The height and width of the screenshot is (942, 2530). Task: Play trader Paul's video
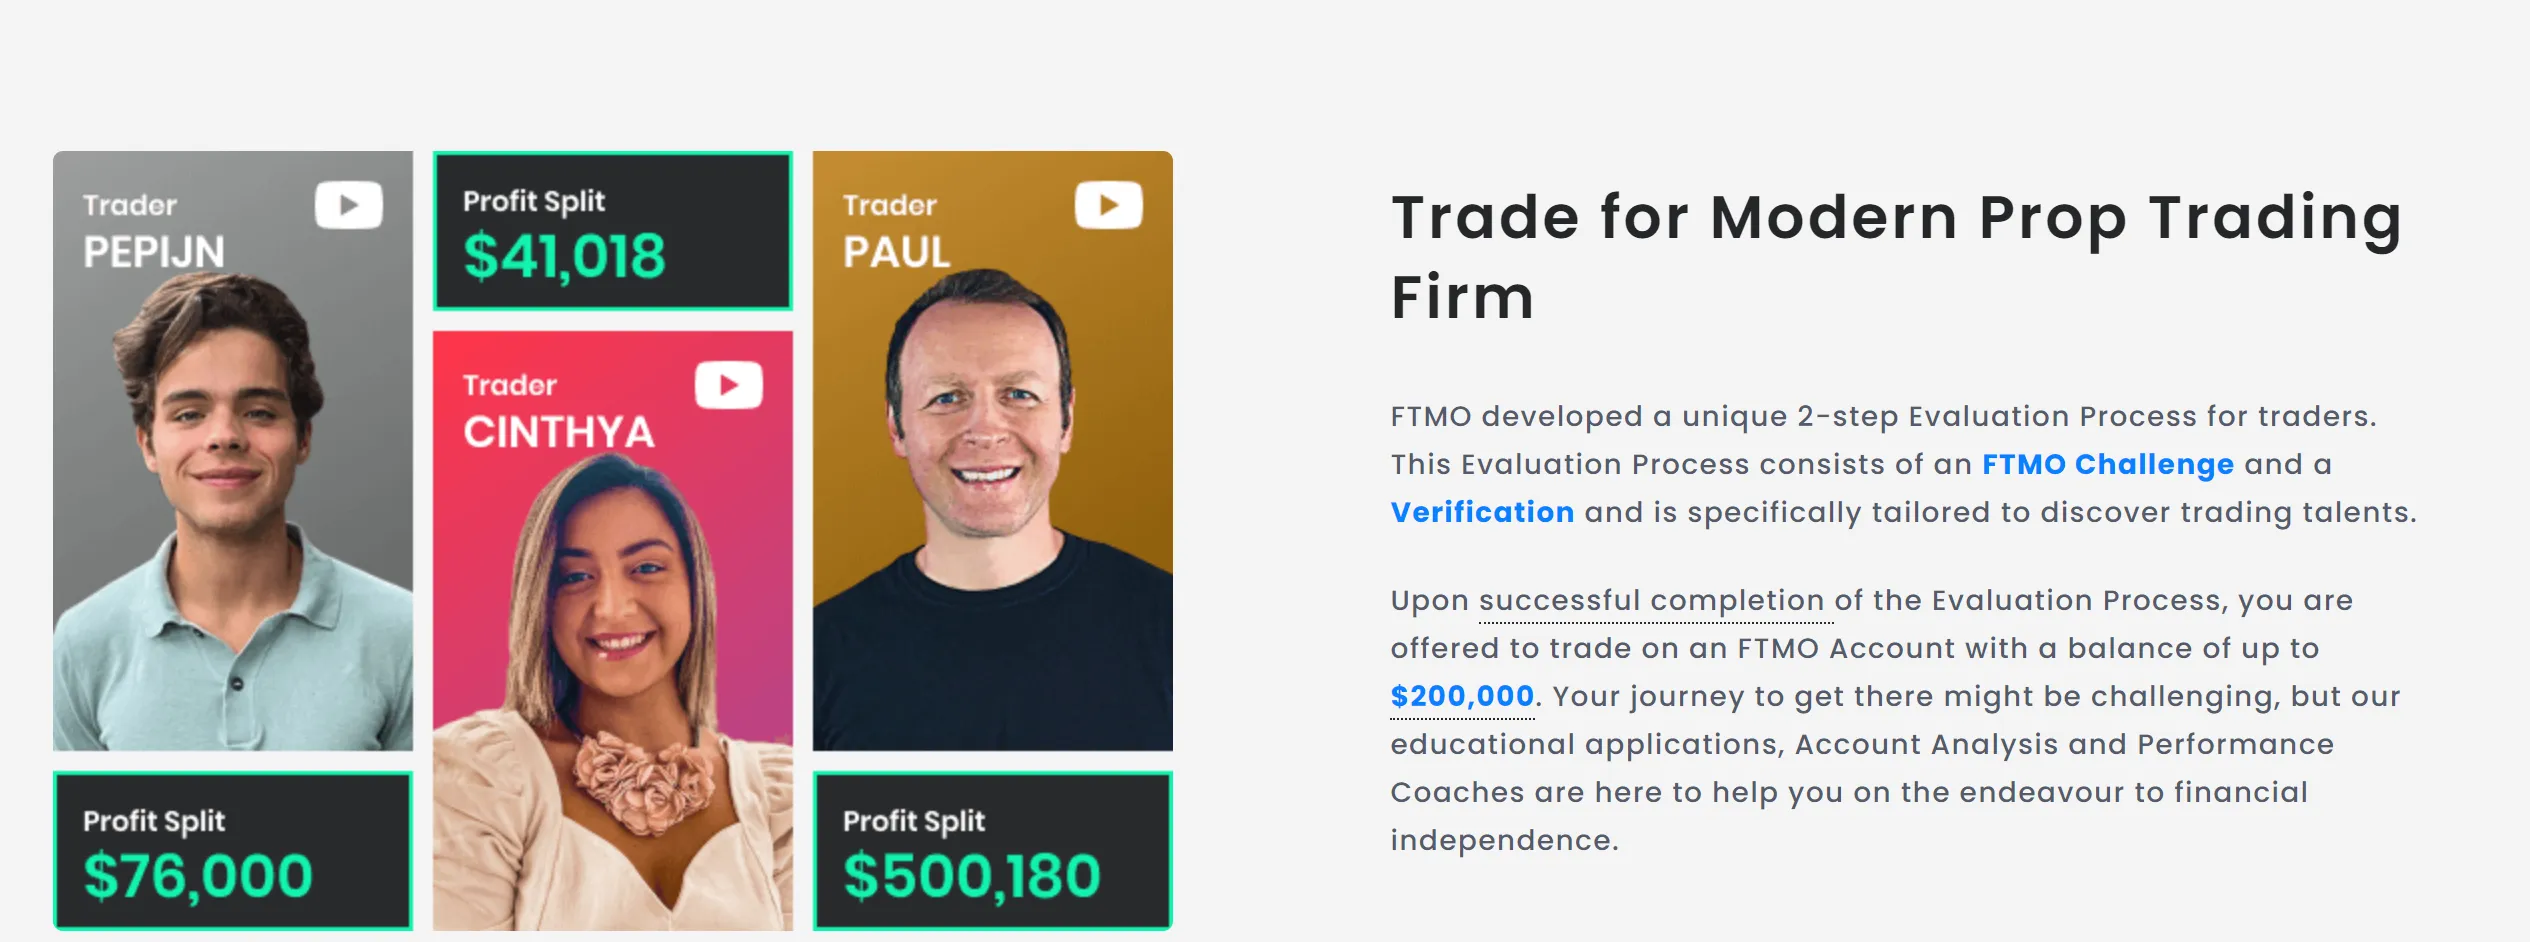pos(1108,205)
